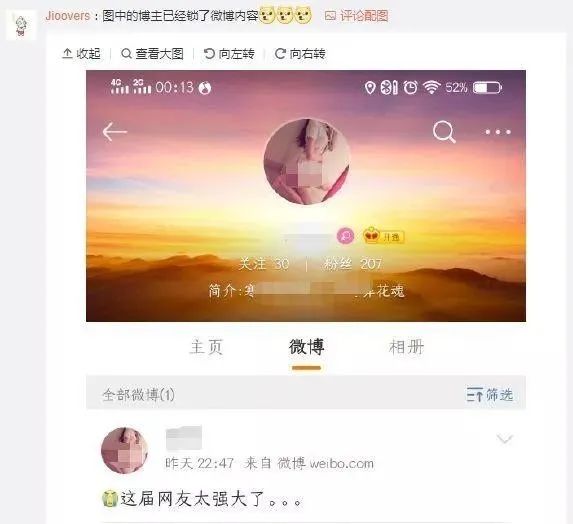Open the 筛选 filter dropdown
573x524 pixels.
pos(490,395)
